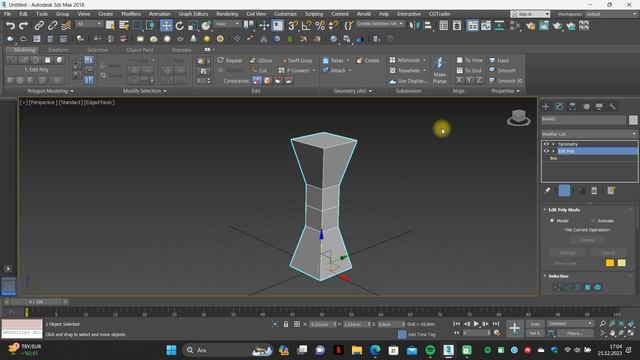Toggle the Percent Snap icon
Screen dimensions: 640x360
pos(320,26)
